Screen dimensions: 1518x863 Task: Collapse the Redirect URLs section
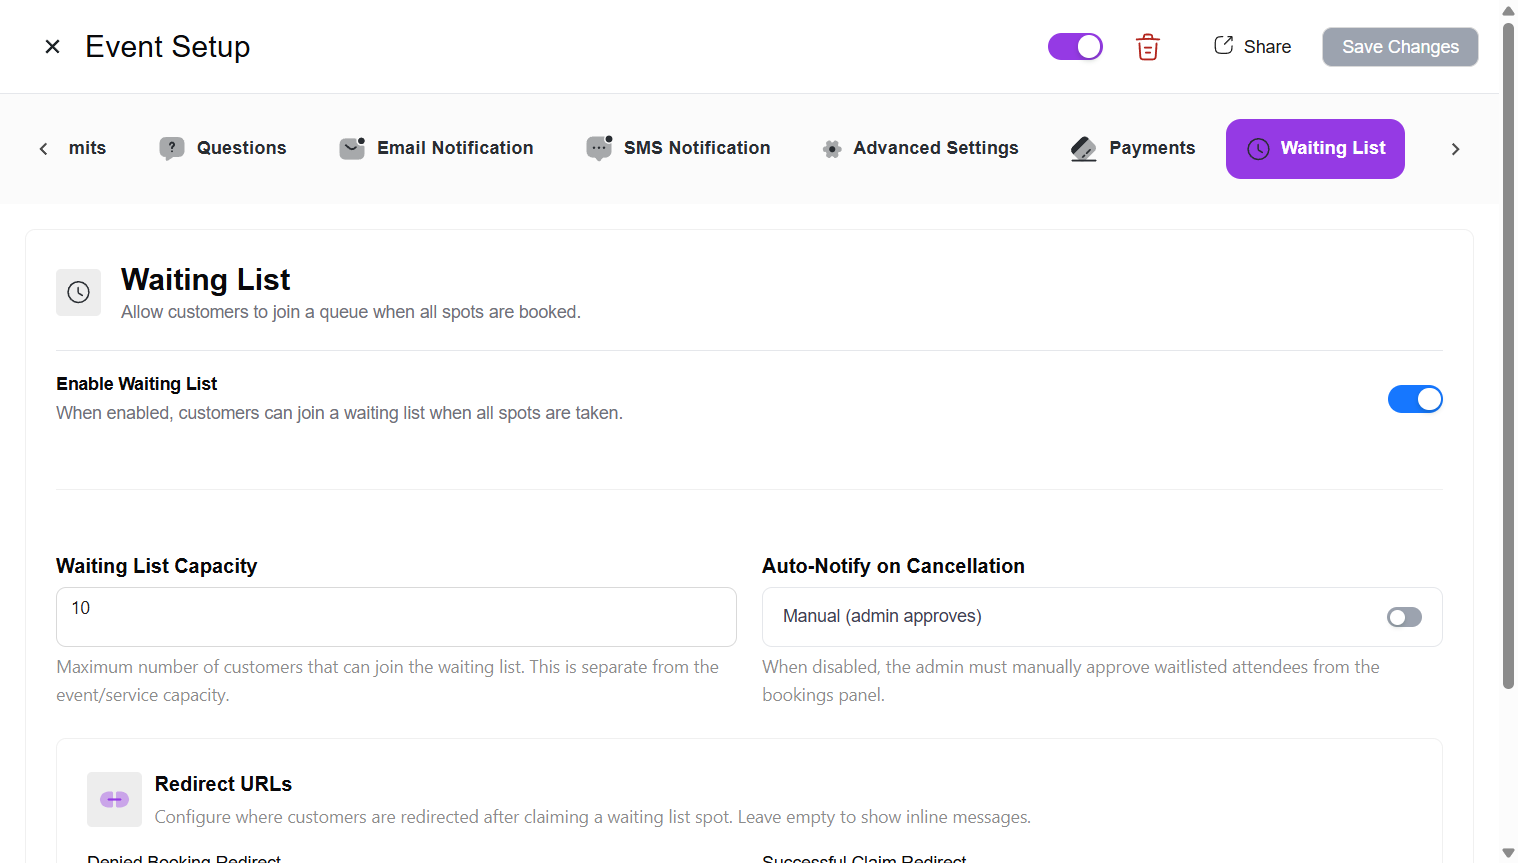tap(223, 784)
